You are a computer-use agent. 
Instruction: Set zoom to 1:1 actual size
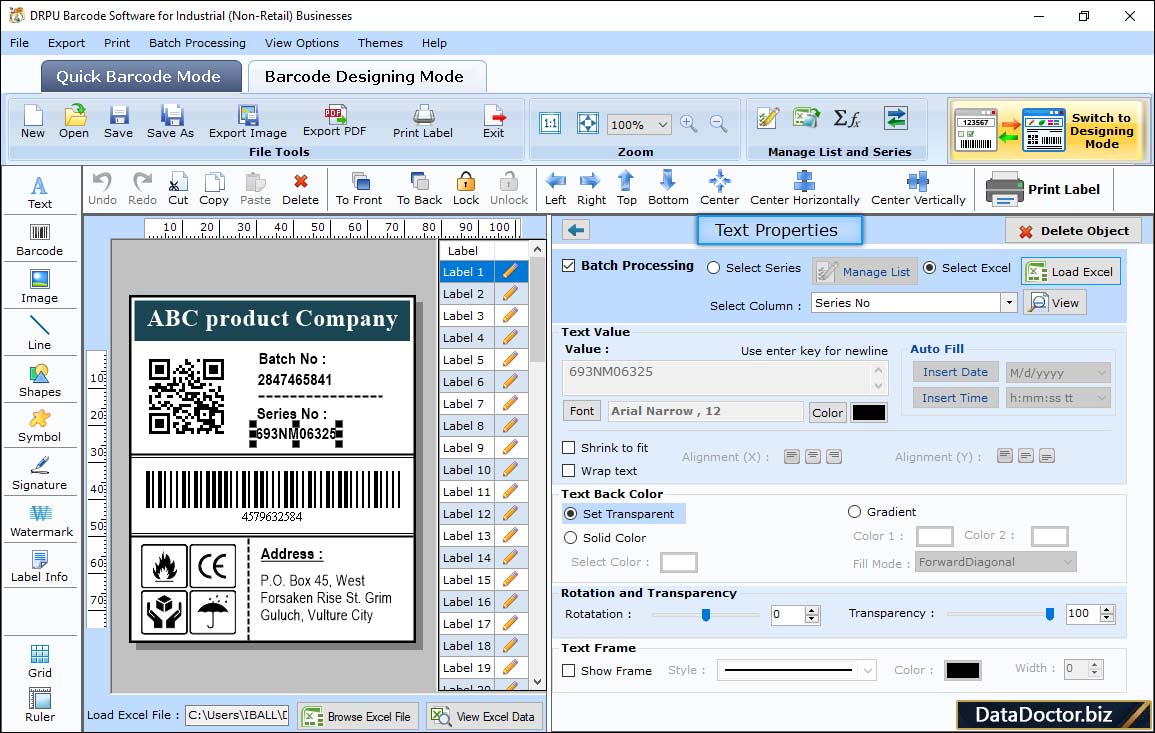point(550,123)
